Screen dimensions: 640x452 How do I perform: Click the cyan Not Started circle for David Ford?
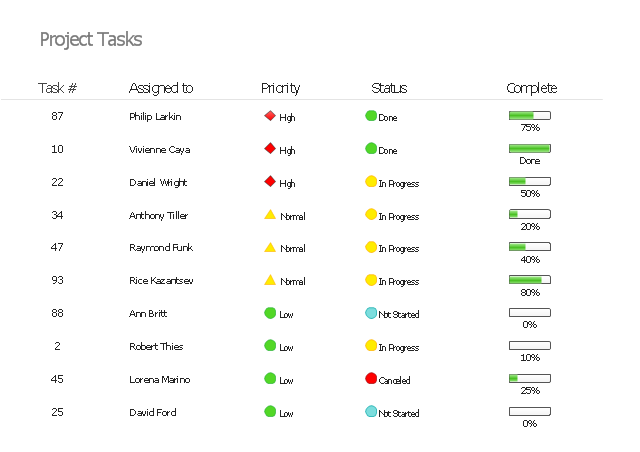tap(371, 412)
